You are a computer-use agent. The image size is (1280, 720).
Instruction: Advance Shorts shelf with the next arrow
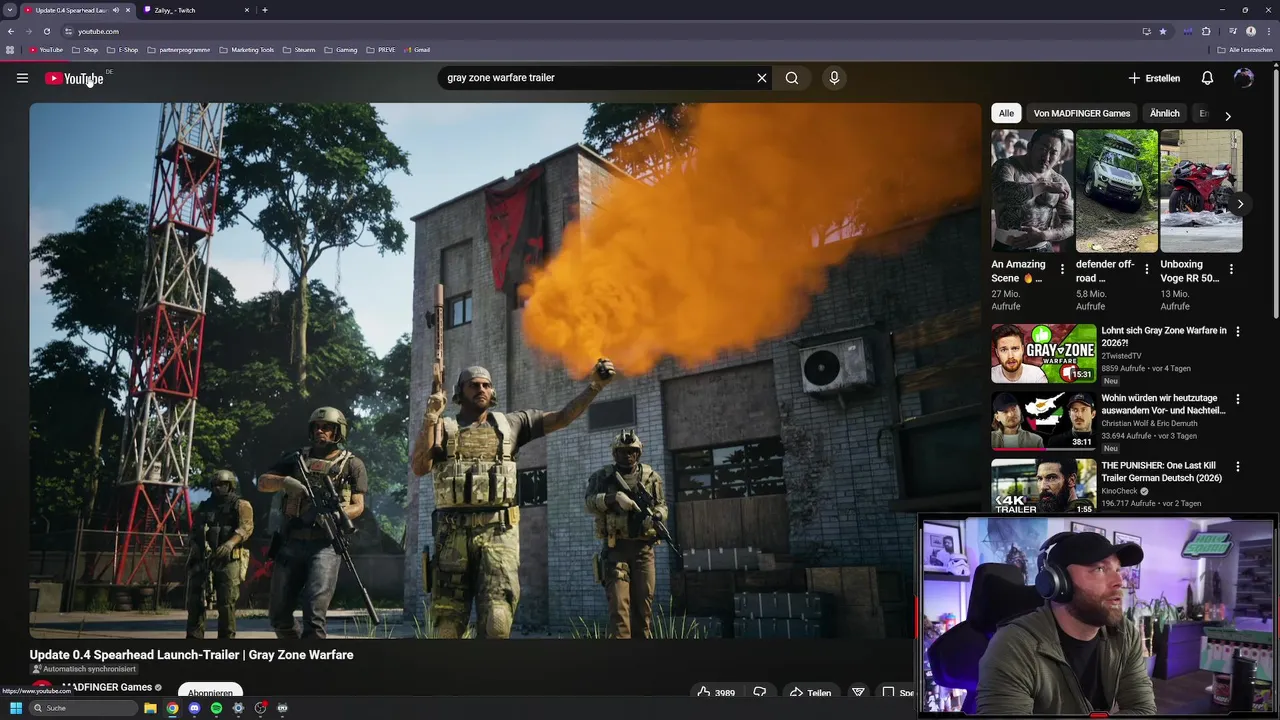tap(1240, 204)
